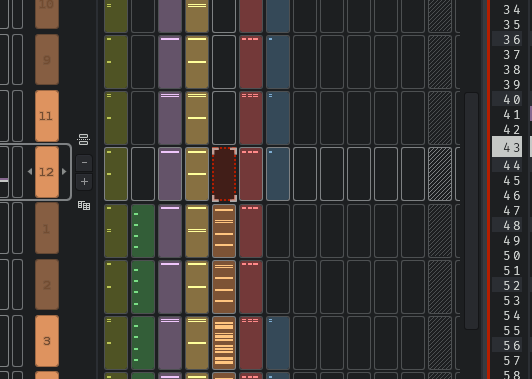Select the green cell in pattern 1 row

[x=143, y=231]
